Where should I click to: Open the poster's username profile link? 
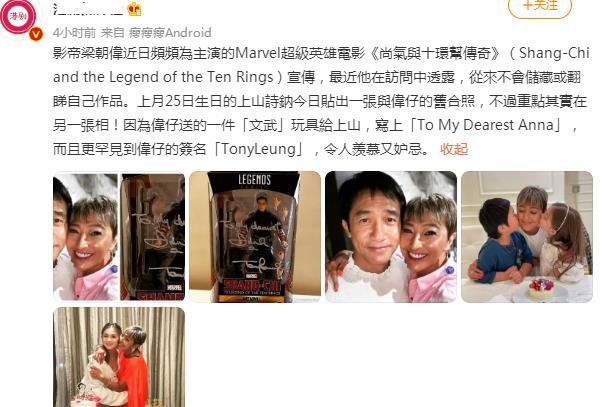87,8
